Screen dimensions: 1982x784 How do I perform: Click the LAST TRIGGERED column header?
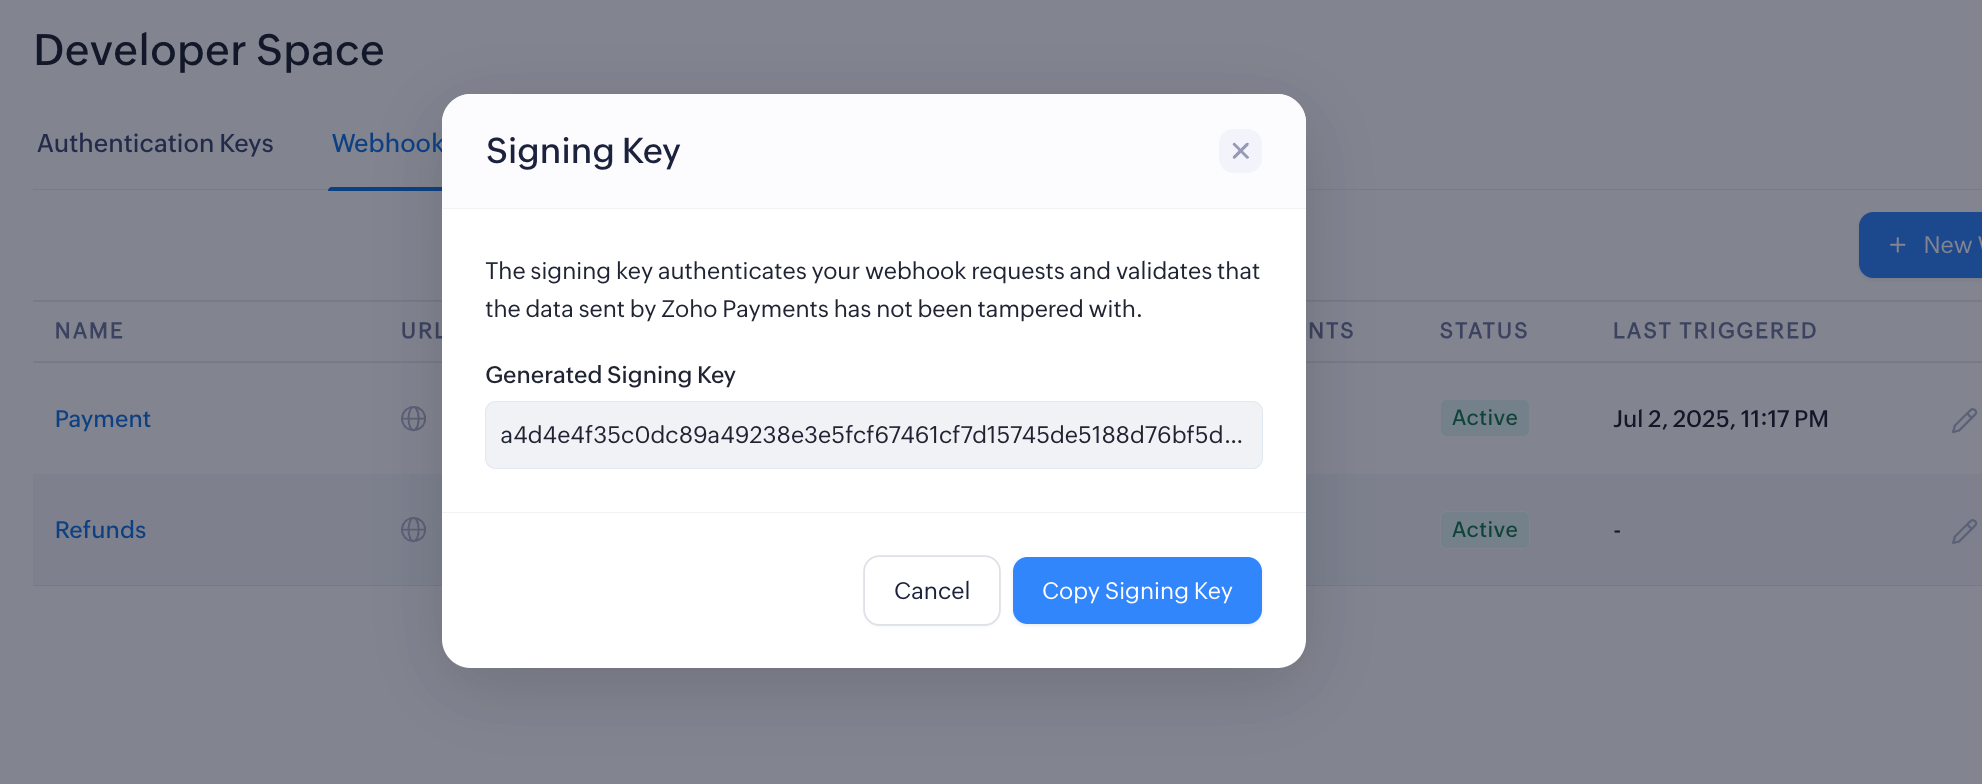(1714, 331)
